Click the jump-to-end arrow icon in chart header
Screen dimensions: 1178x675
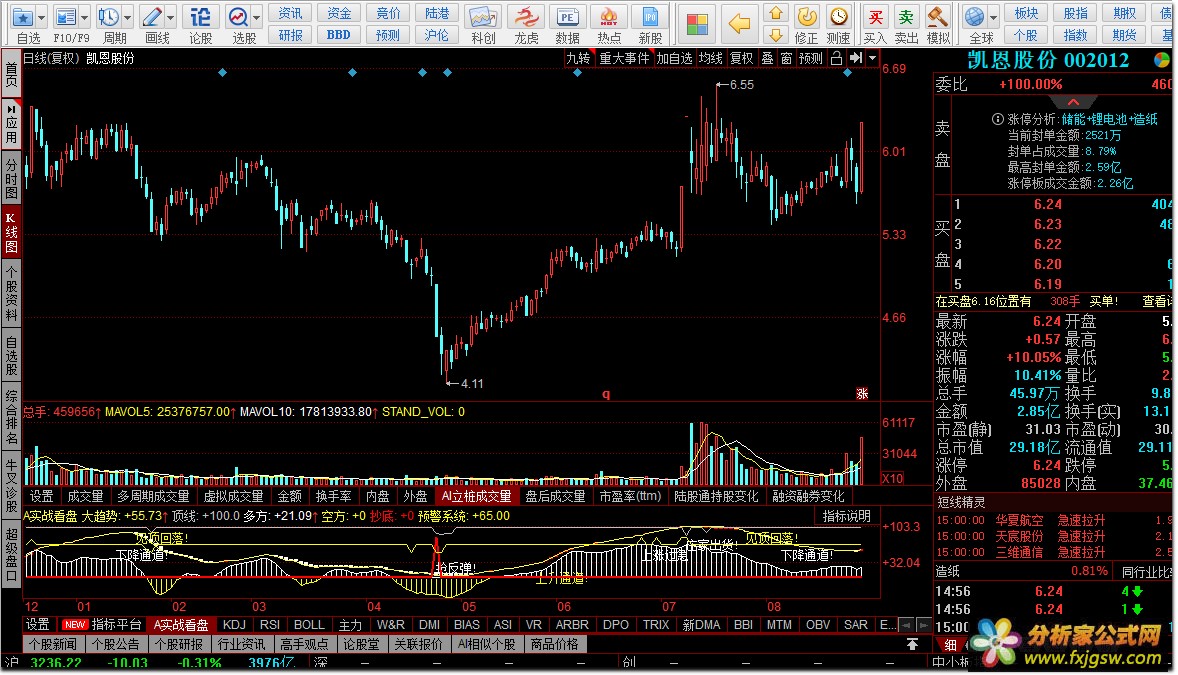point(856,59)
